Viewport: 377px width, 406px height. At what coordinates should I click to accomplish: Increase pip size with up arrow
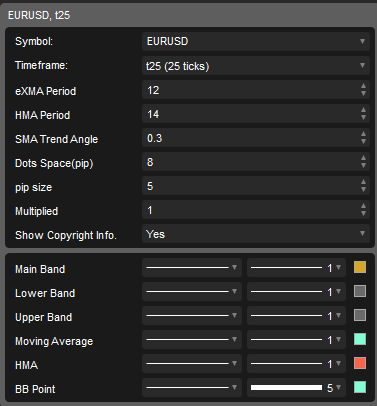click(363, 182)
